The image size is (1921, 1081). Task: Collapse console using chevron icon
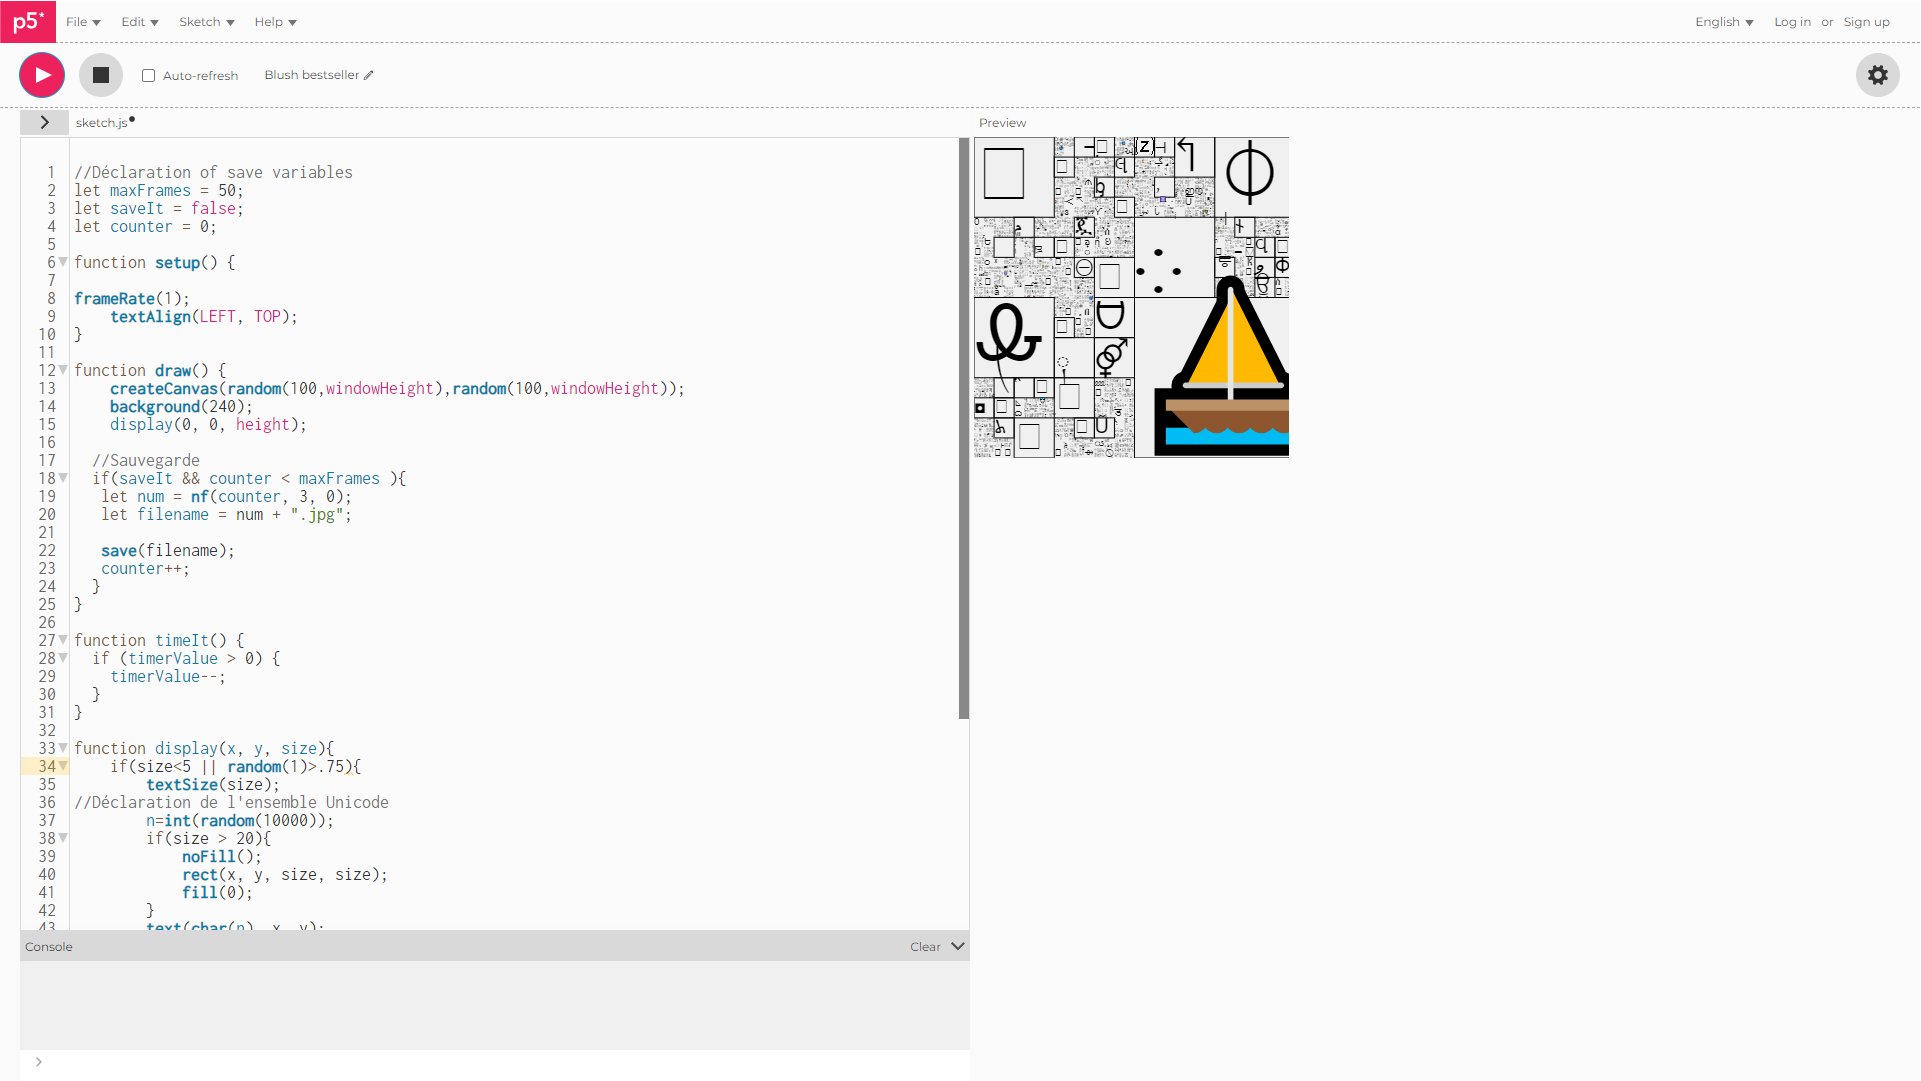[957, 946]
